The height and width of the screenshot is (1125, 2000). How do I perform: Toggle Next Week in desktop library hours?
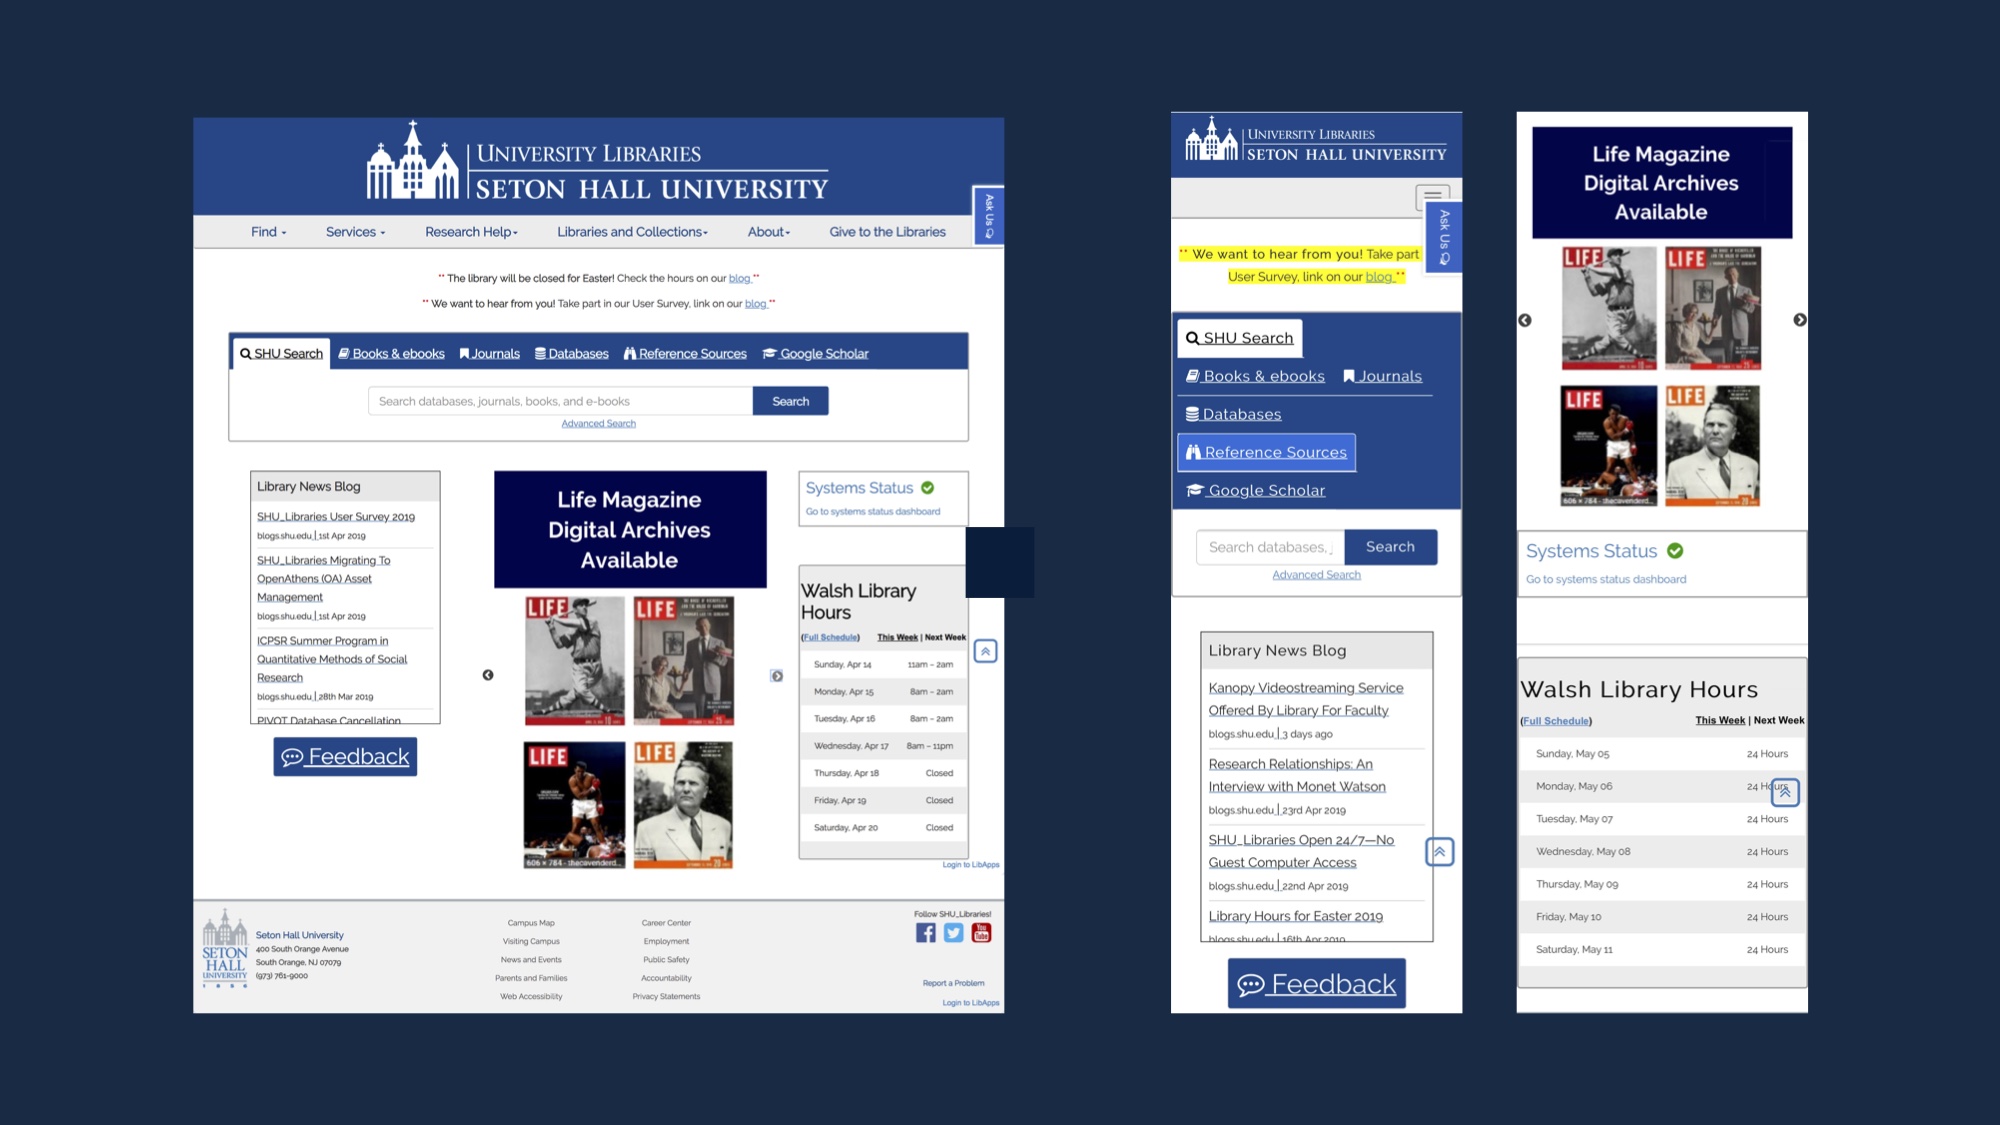945,637
